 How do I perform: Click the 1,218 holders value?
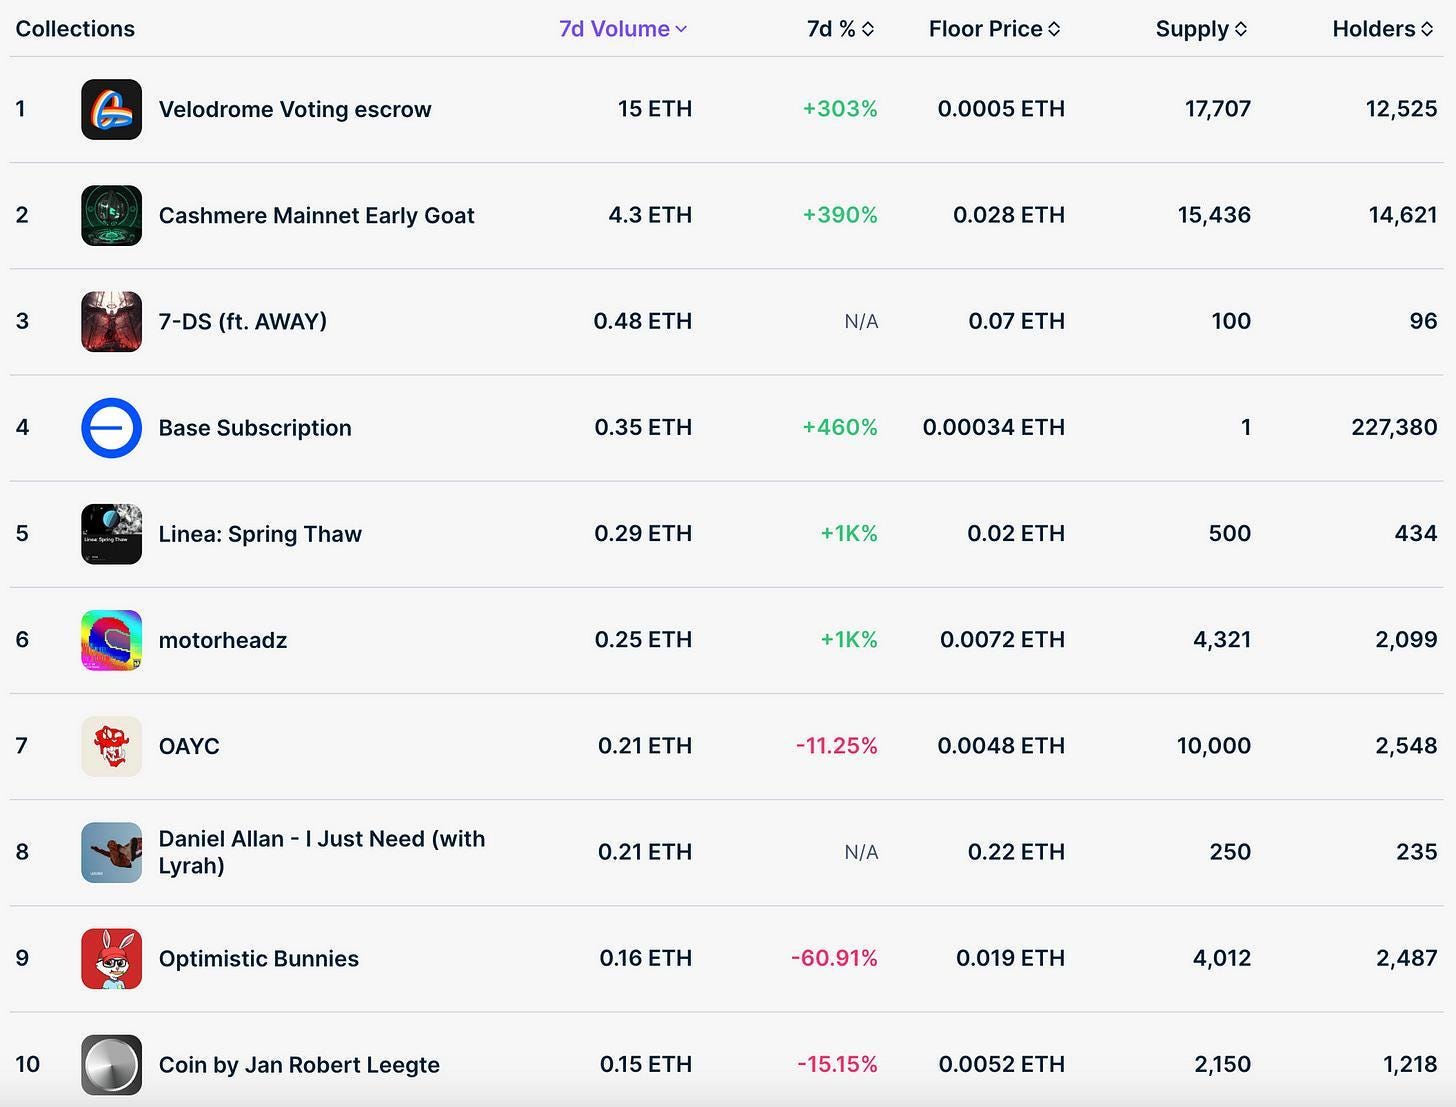[1410, 1064]
